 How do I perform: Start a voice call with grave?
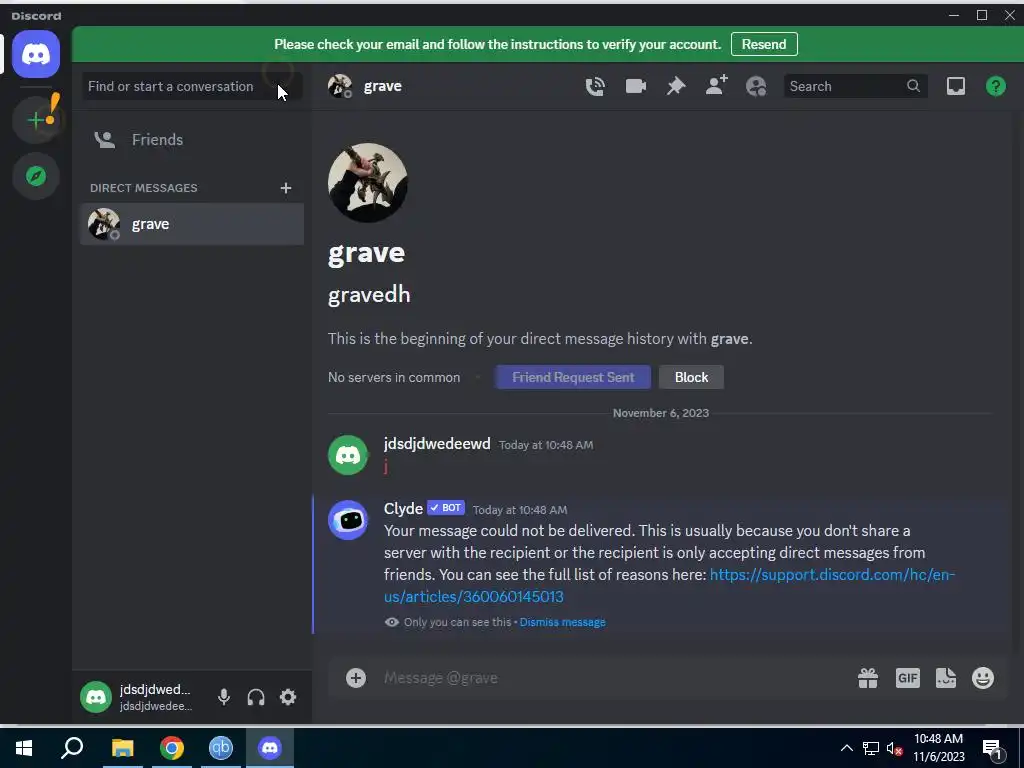point(595,86)
